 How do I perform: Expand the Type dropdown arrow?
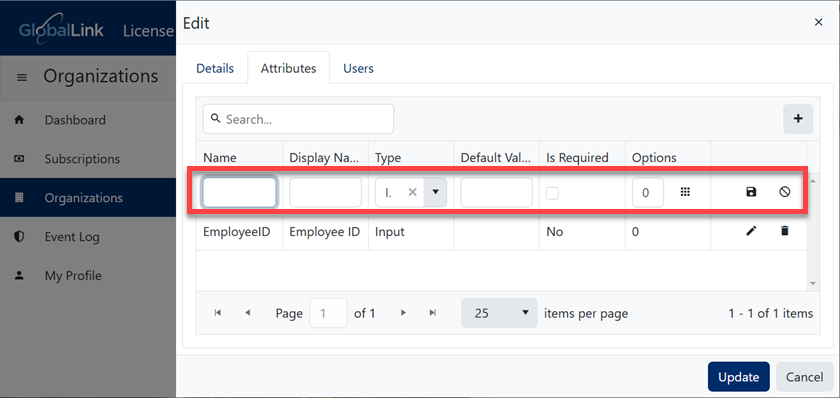click(436, 192)
